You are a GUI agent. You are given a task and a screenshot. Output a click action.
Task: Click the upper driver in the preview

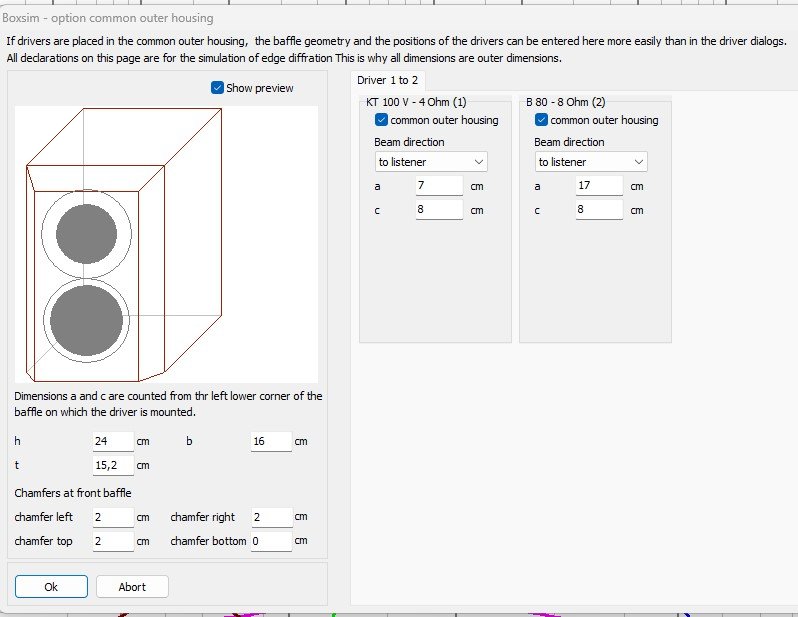(87, 234)
